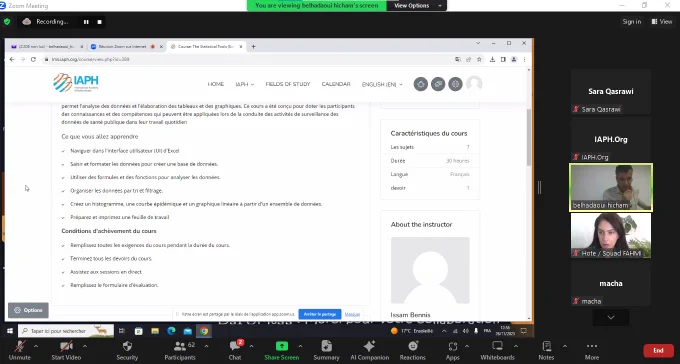680x364 pixels.
Task: Pause the recording
Action: click(86, 22)
